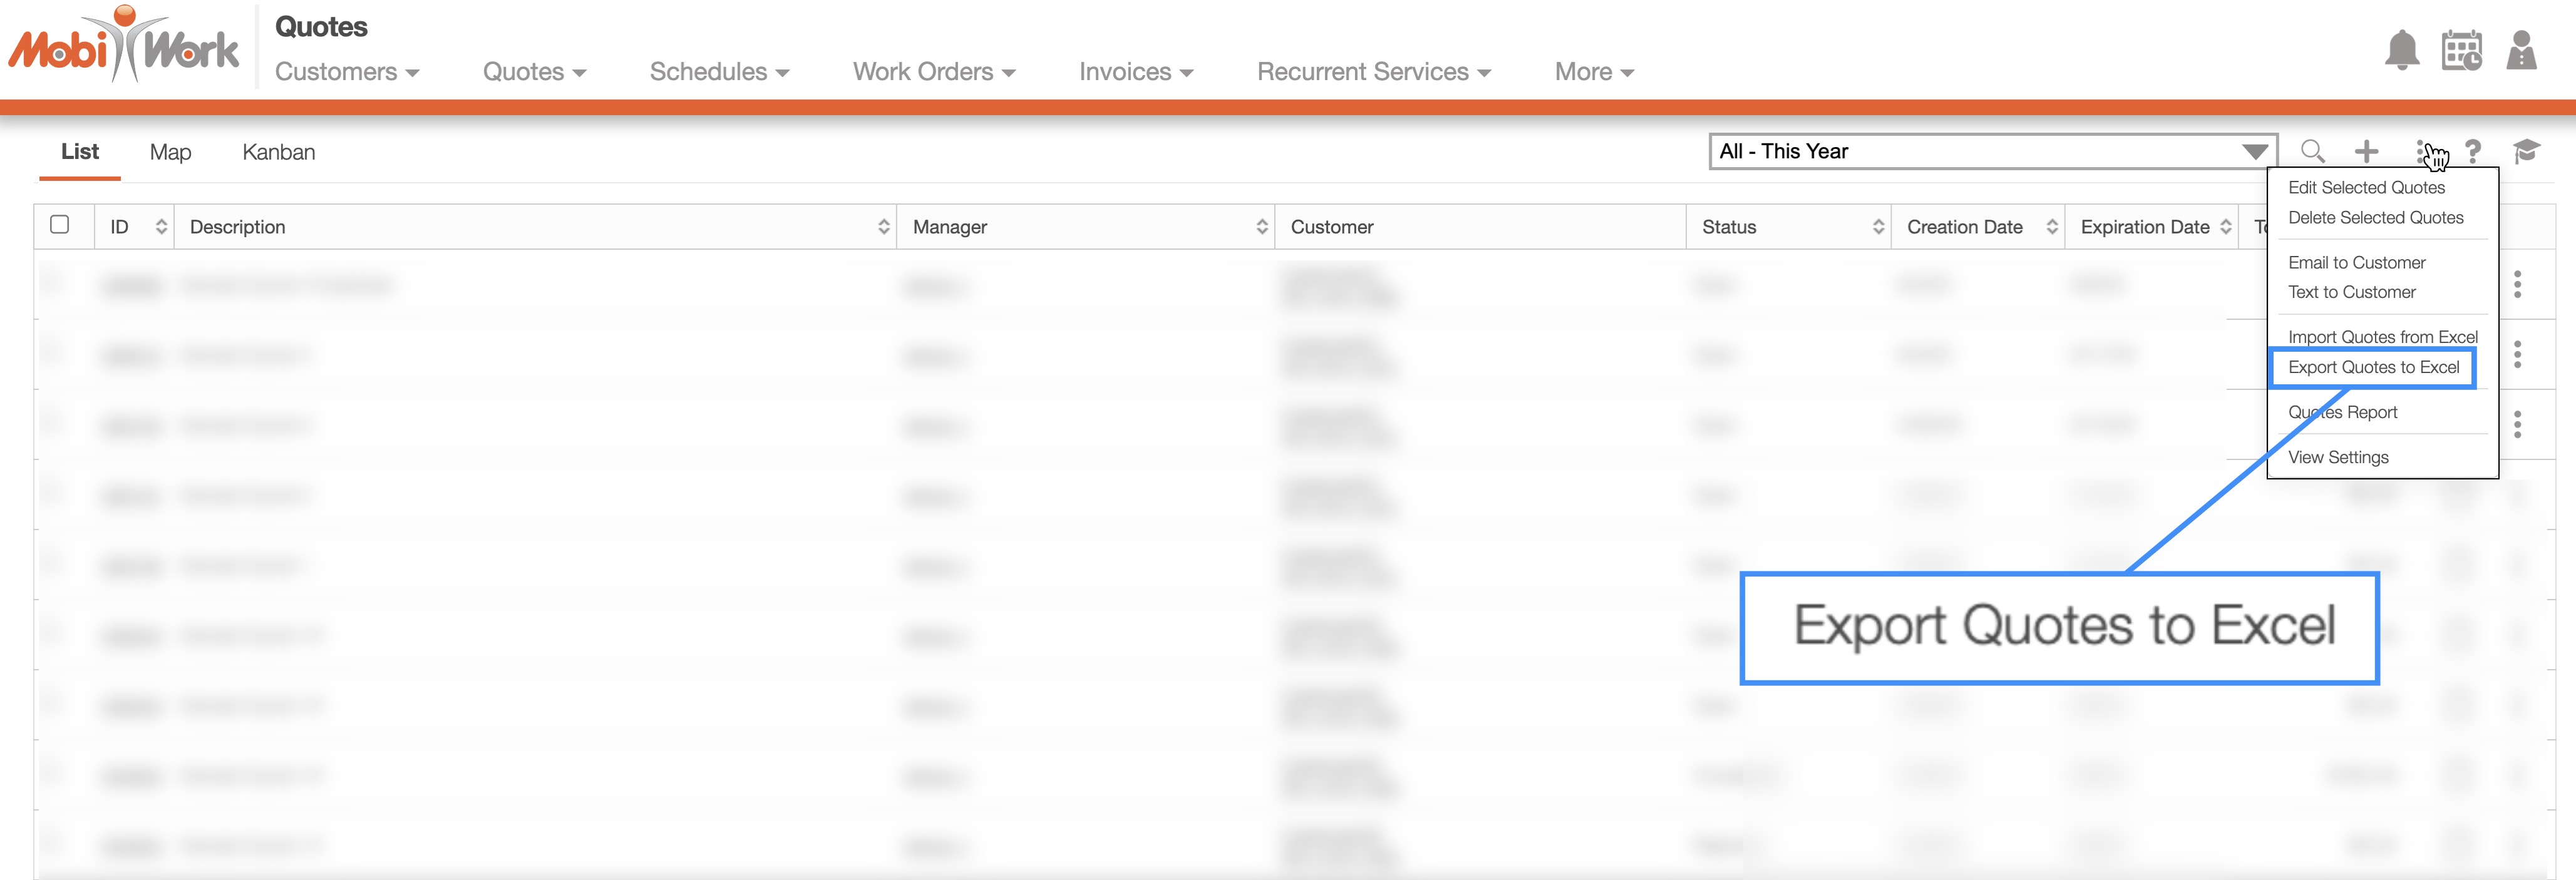The image size is (2576, 880).
Task: Tick the select-all checkbox in table header
Action: [x=60, y=225]
